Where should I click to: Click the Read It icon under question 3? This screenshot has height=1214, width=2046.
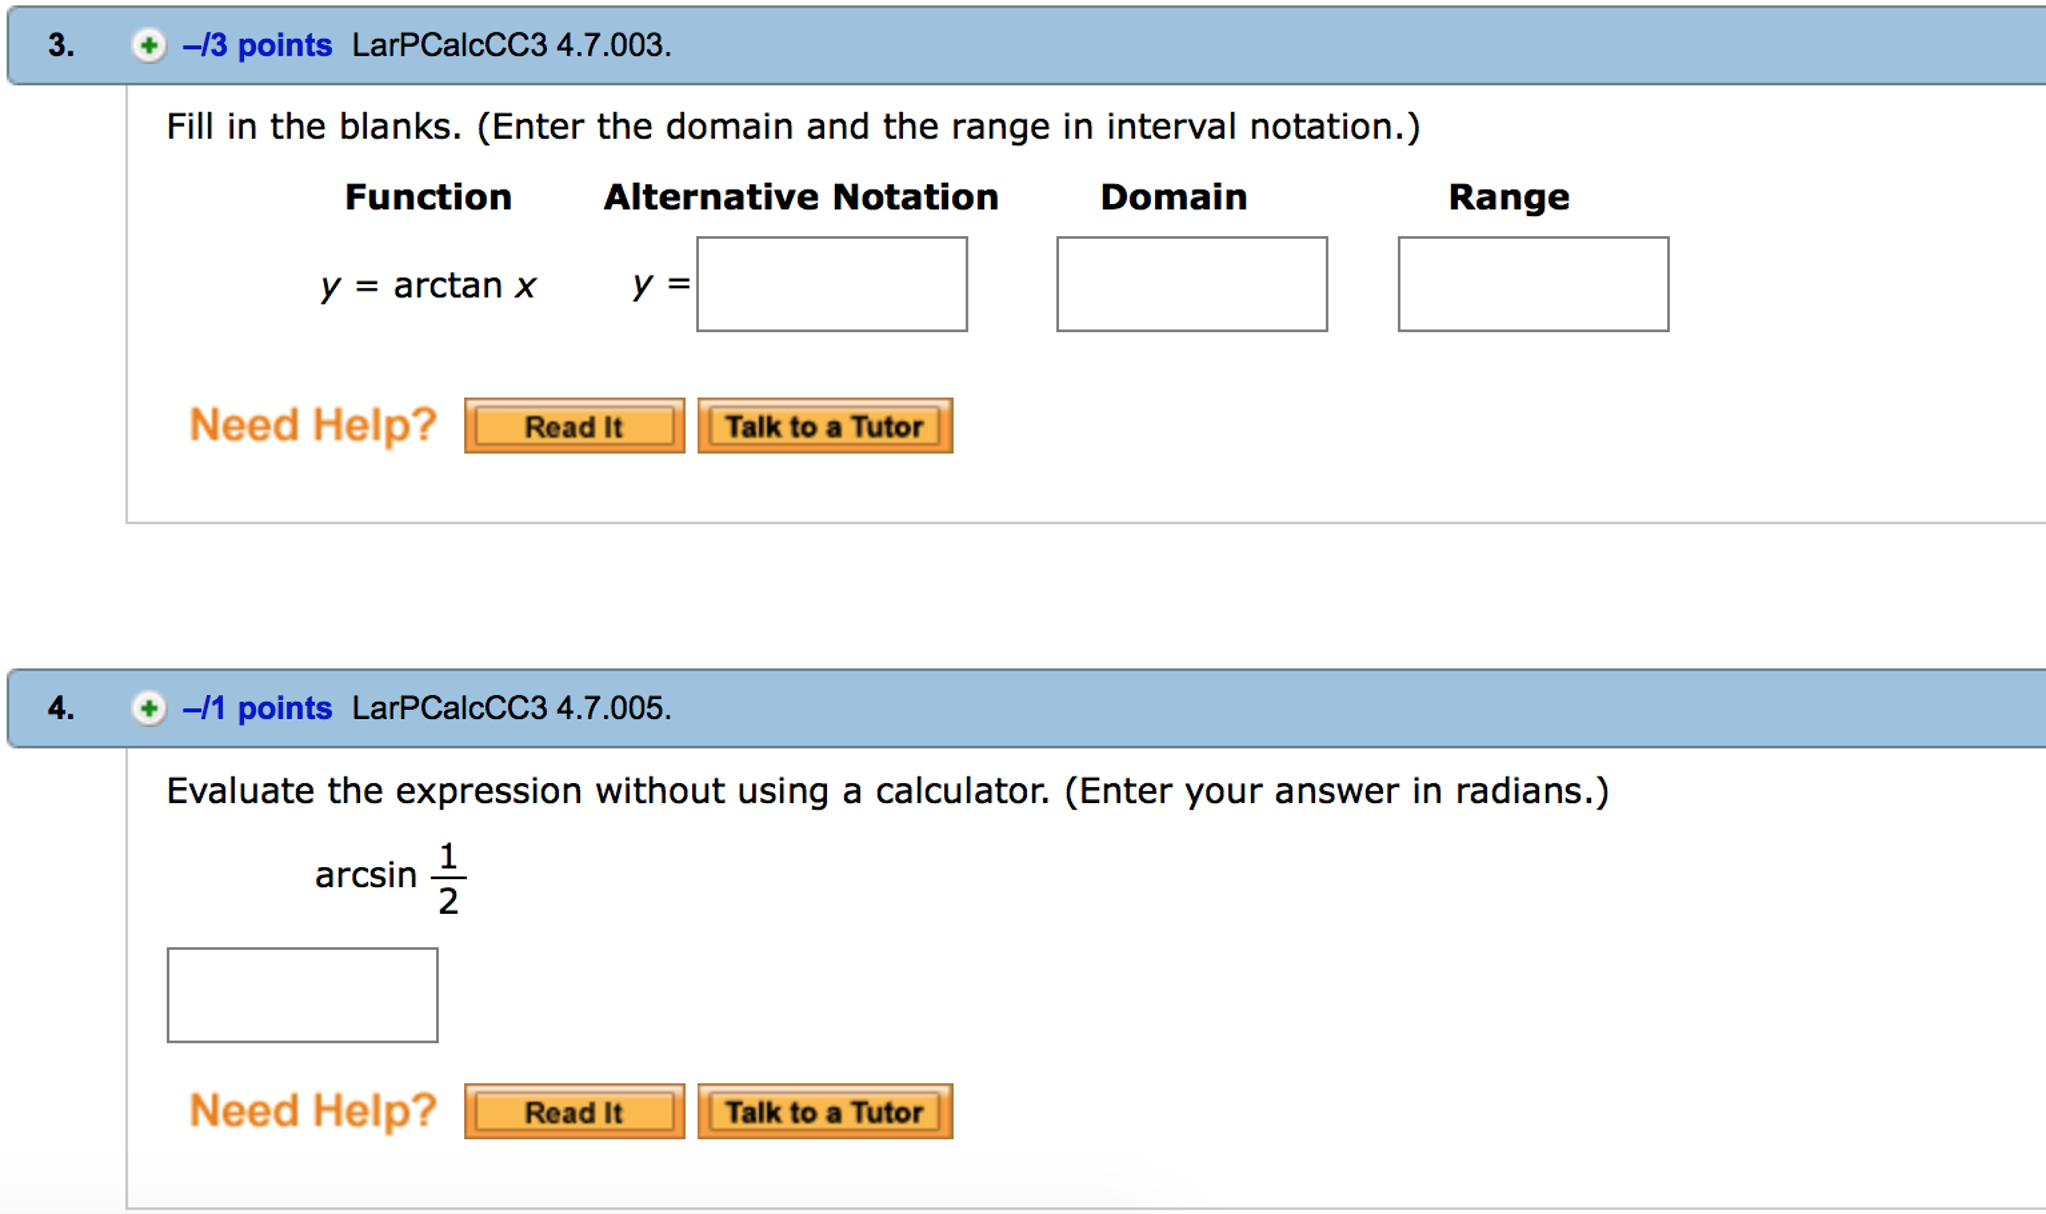click(x=573, y=425)
